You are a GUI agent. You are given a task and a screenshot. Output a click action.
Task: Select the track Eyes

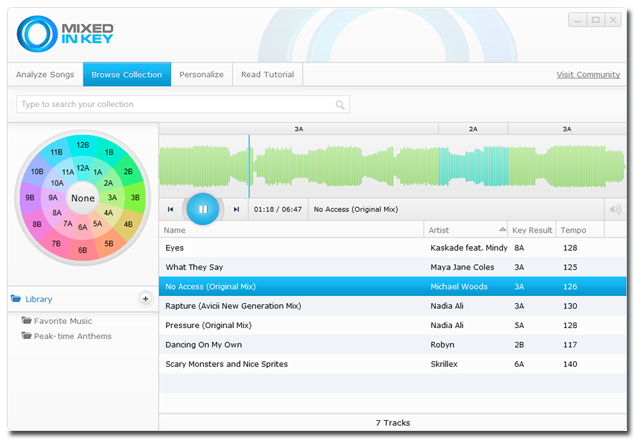click(x=393, y=248)
